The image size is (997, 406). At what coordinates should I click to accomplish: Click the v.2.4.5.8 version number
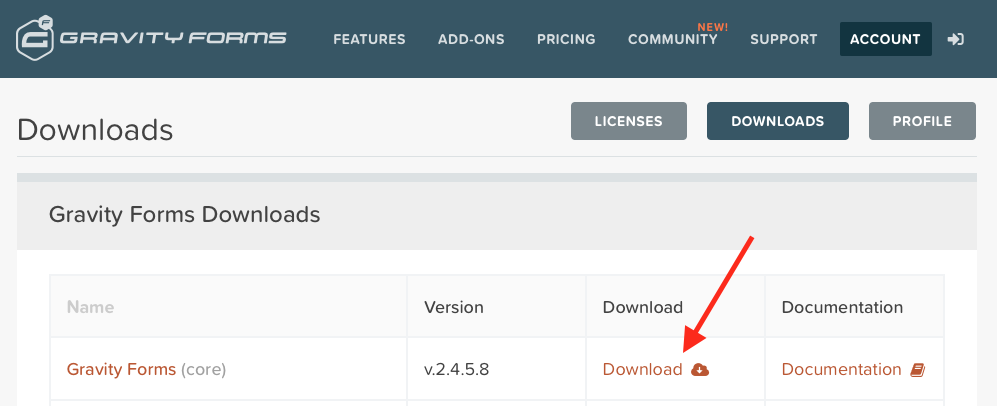coord(456,369)
